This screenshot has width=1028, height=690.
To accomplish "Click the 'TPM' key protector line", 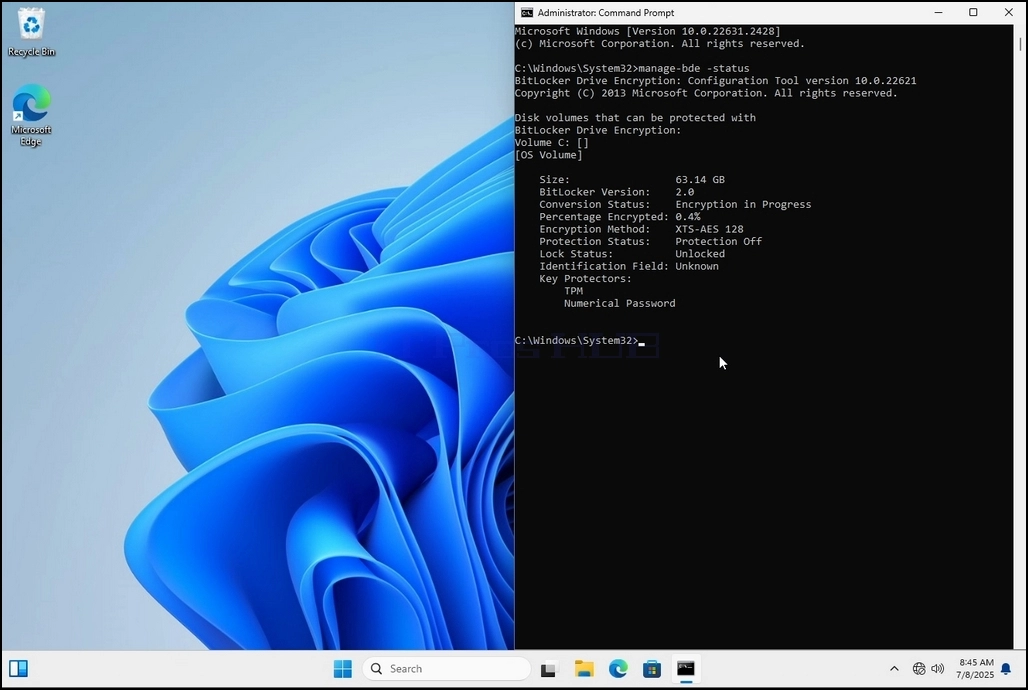I will pos(573,291).
